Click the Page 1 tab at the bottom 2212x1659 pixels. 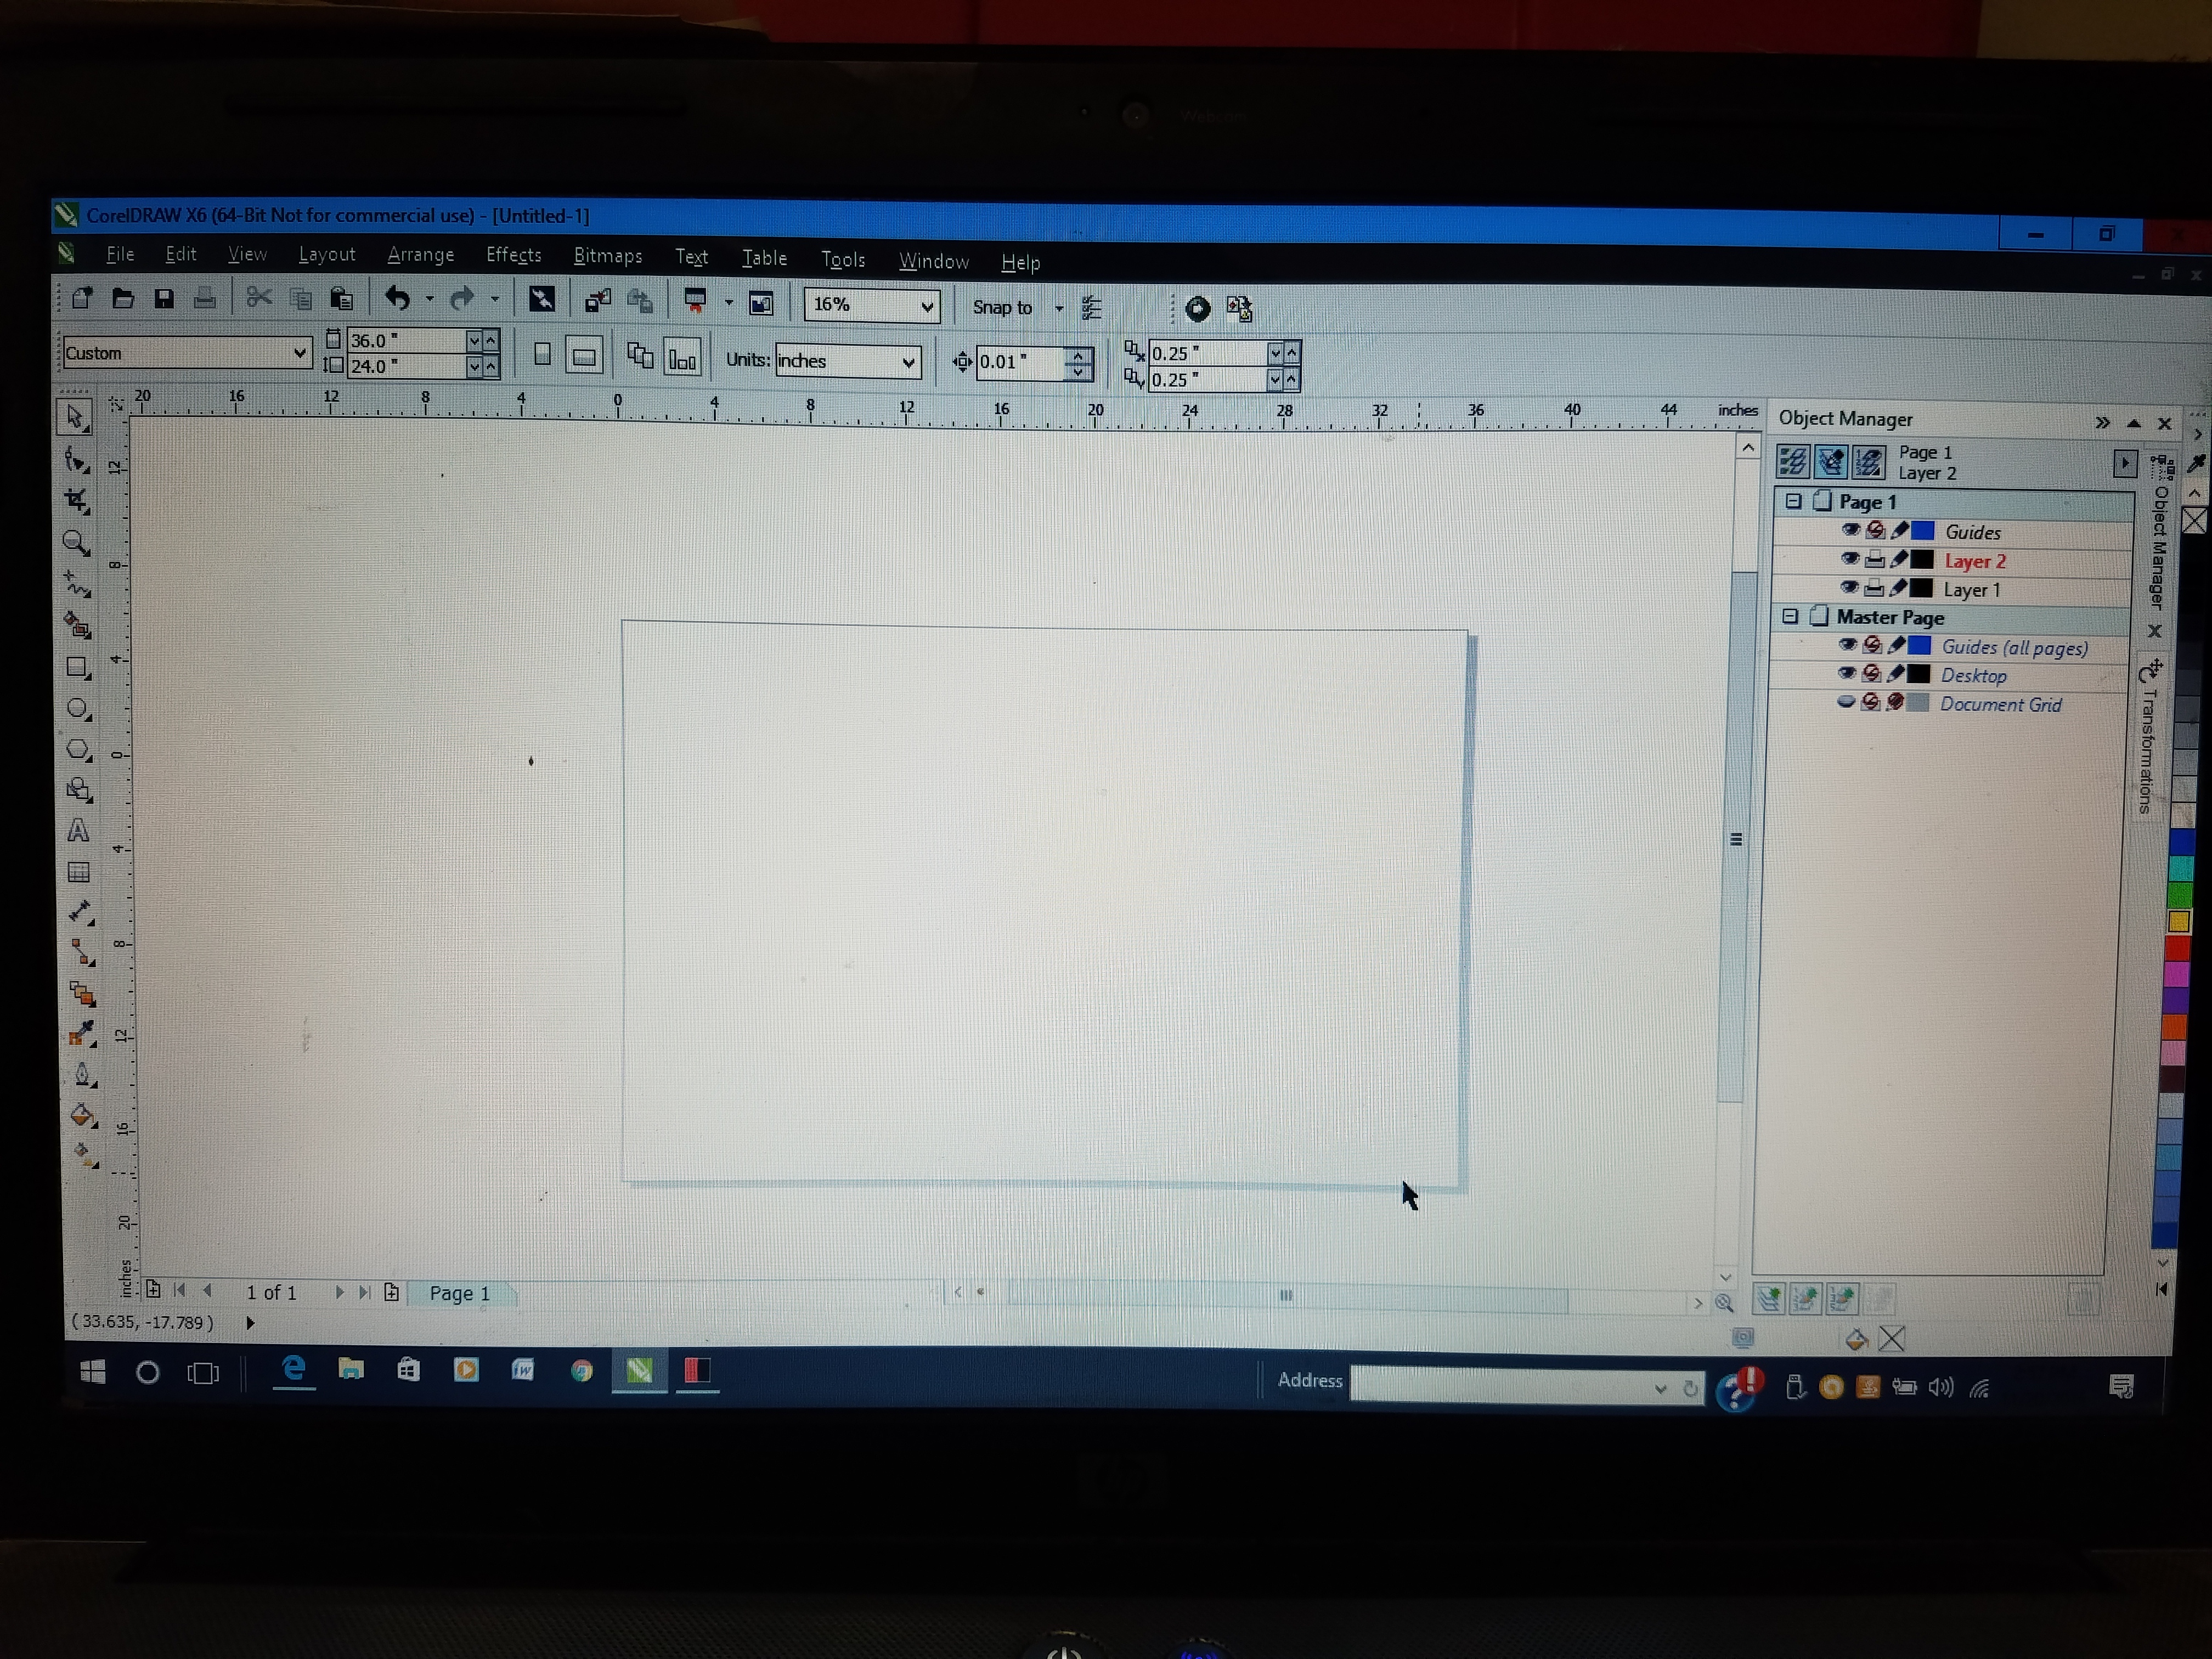459,1293
